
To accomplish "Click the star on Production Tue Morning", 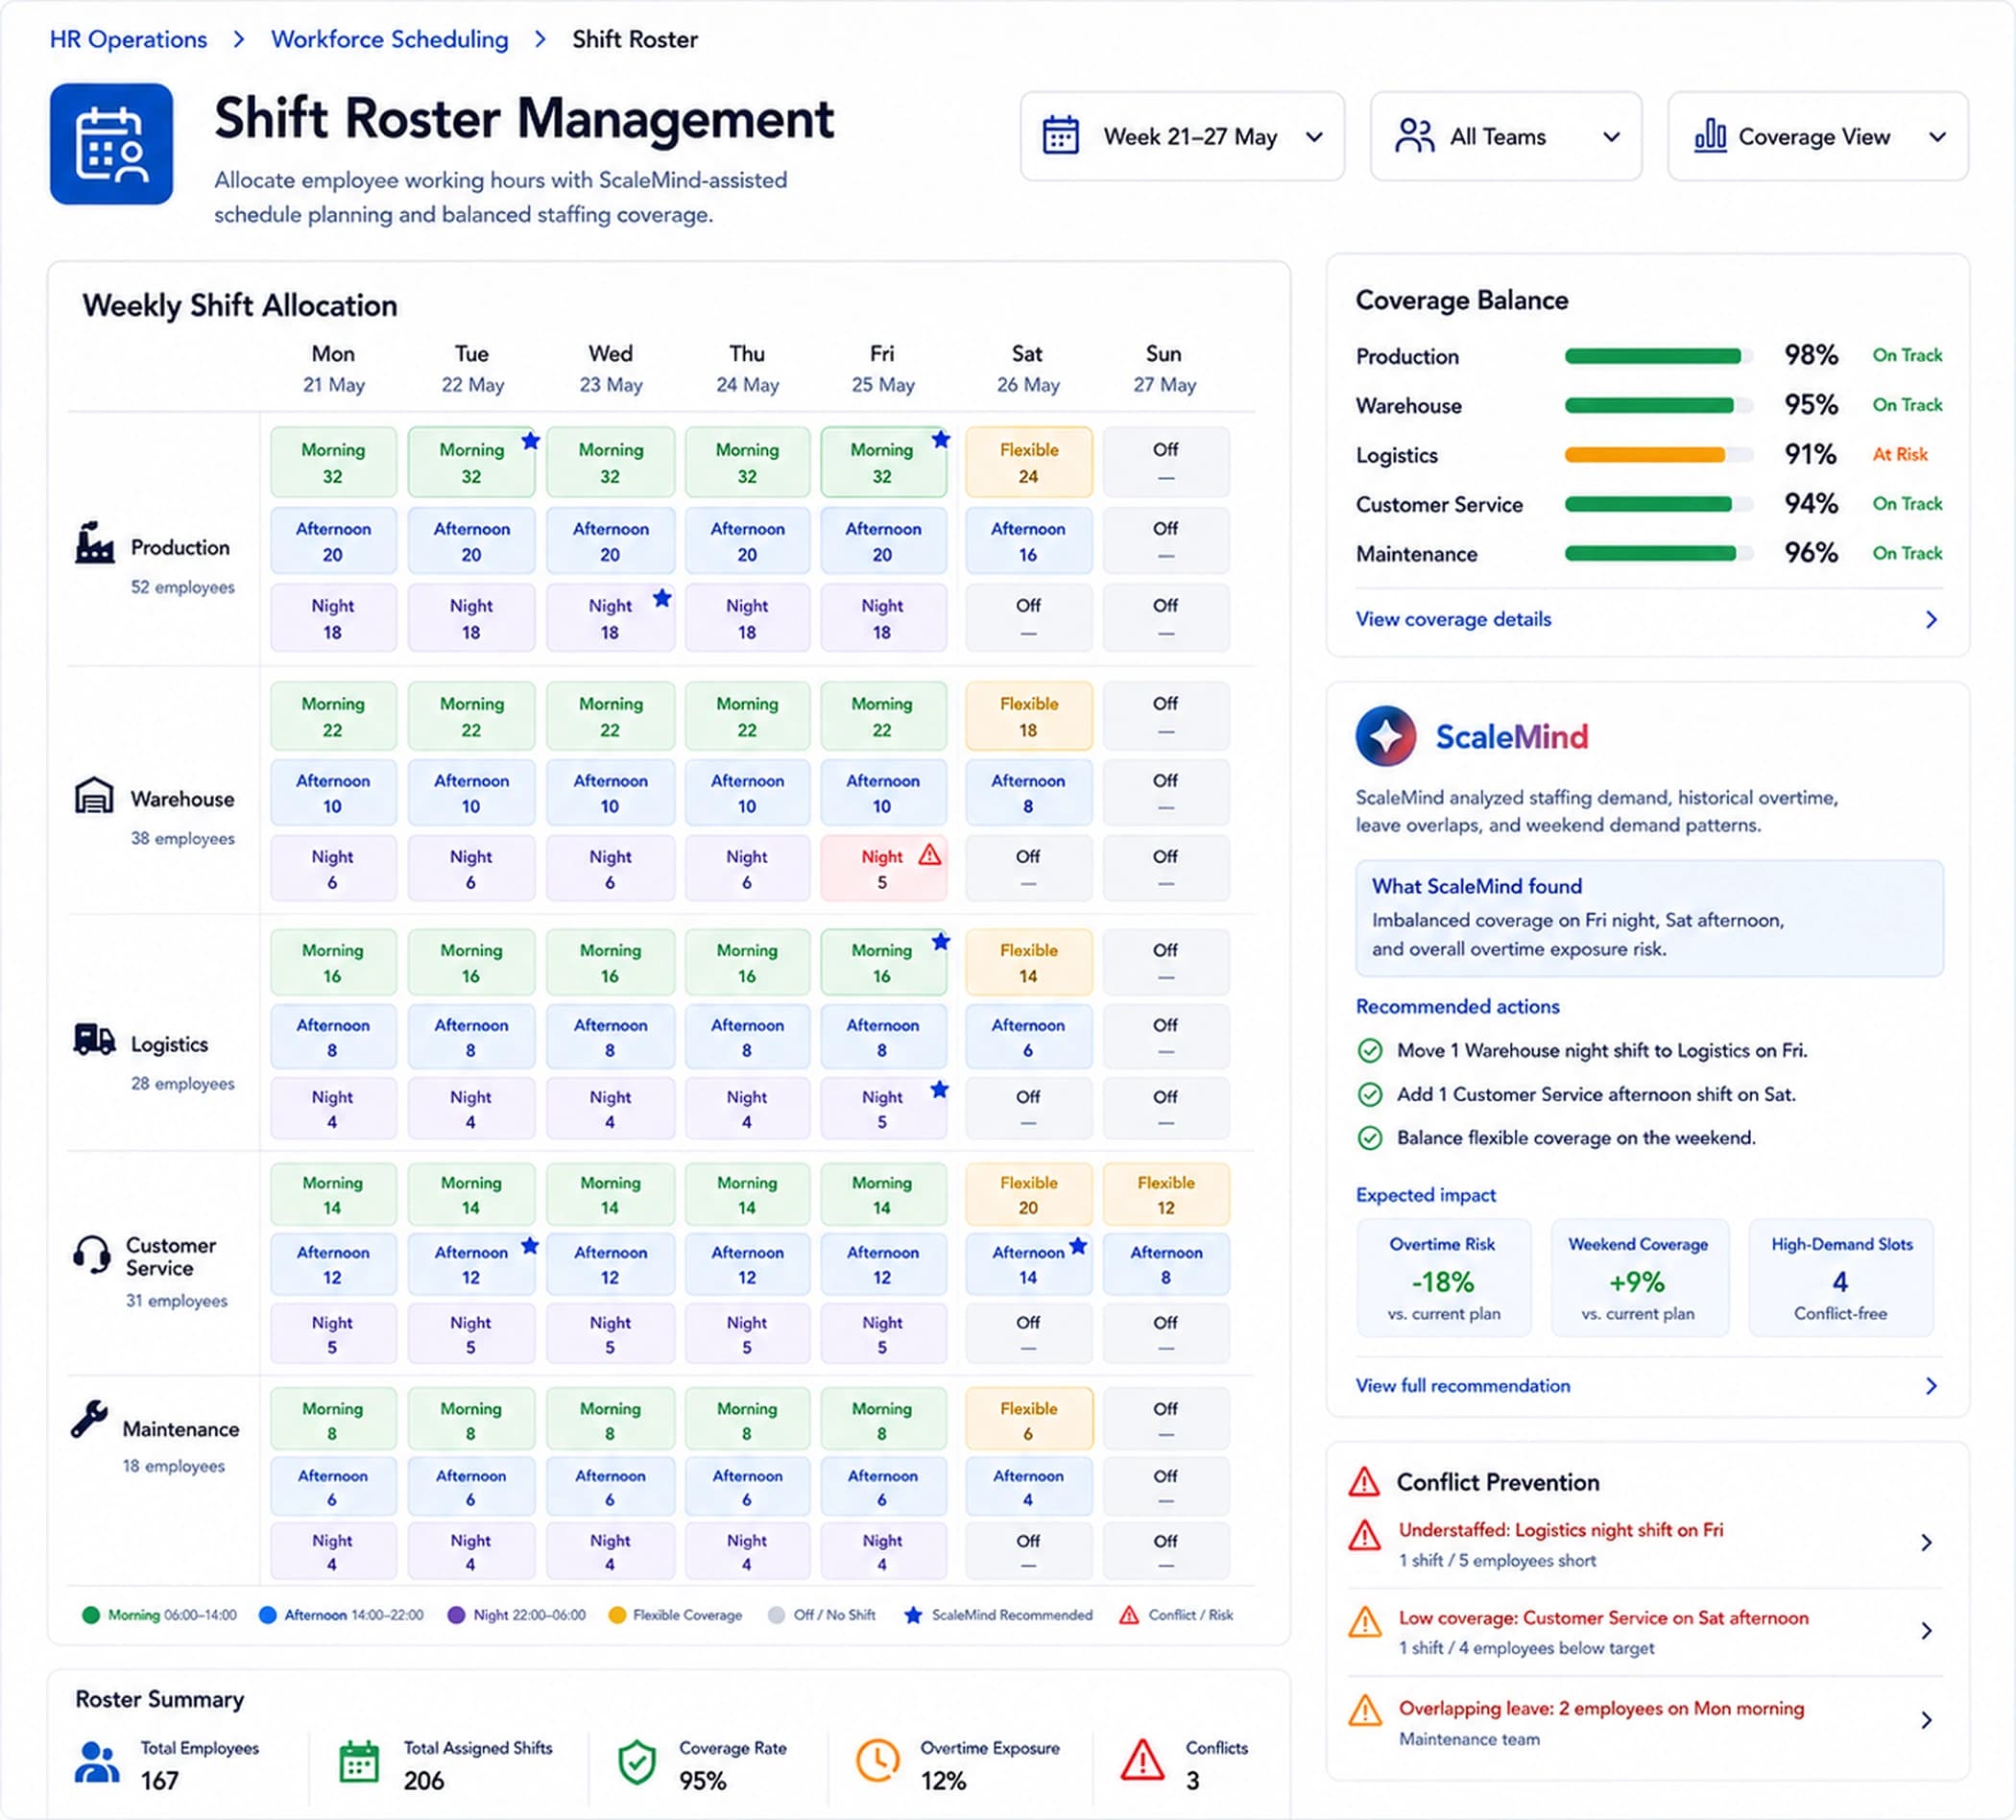I will (530, 440).
